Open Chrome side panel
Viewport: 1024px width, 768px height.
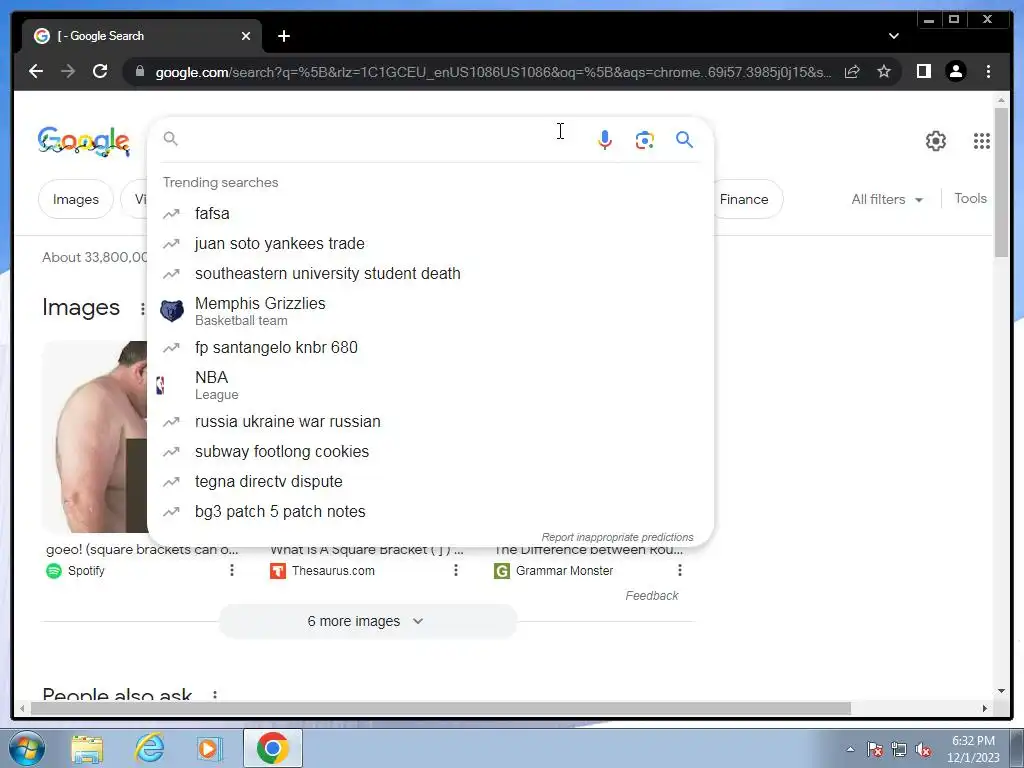pyautogui.click(x=923, y=71)
